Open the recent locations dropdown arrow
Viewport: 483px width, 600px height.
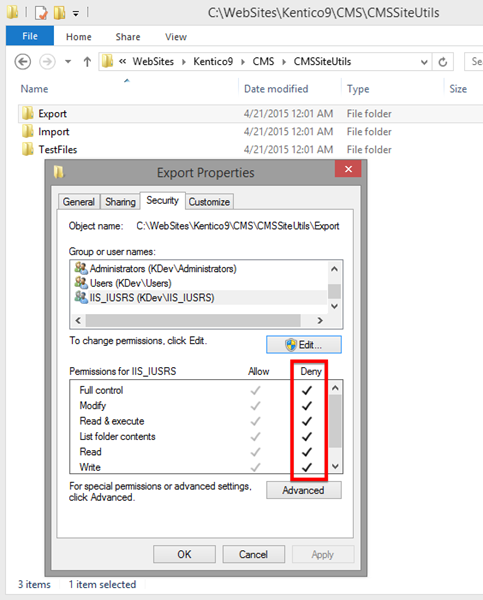(x=68, y=62)
